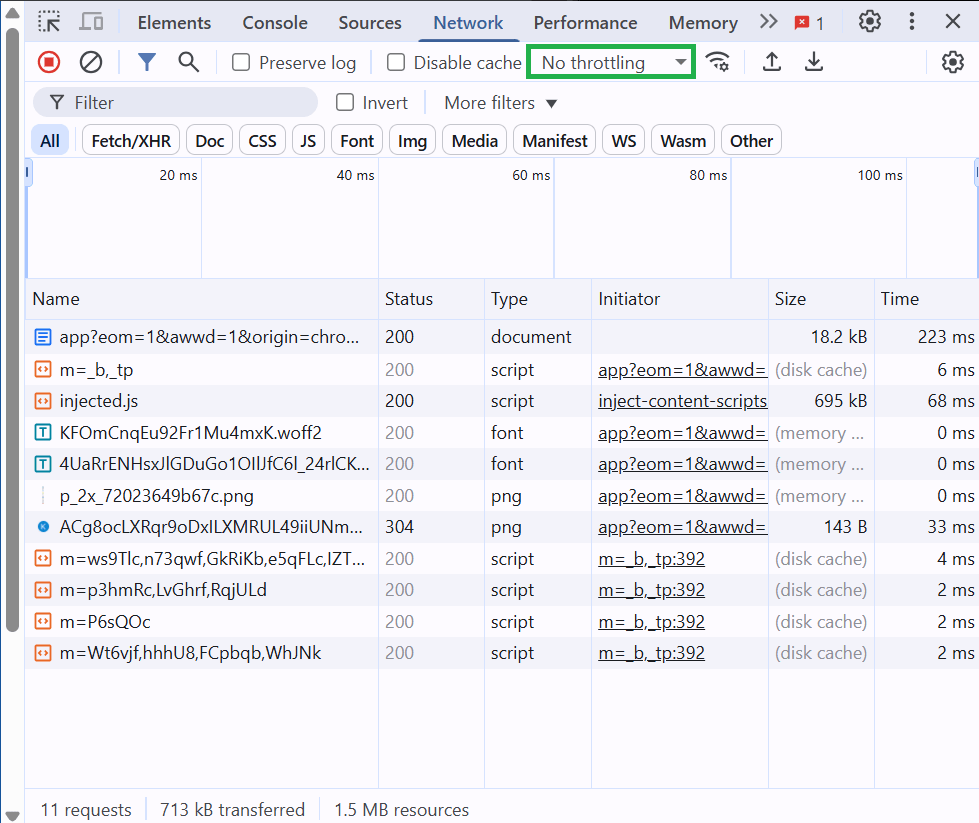Filter requests by Other type
This screenshot has width=979, height=823.
751,141
